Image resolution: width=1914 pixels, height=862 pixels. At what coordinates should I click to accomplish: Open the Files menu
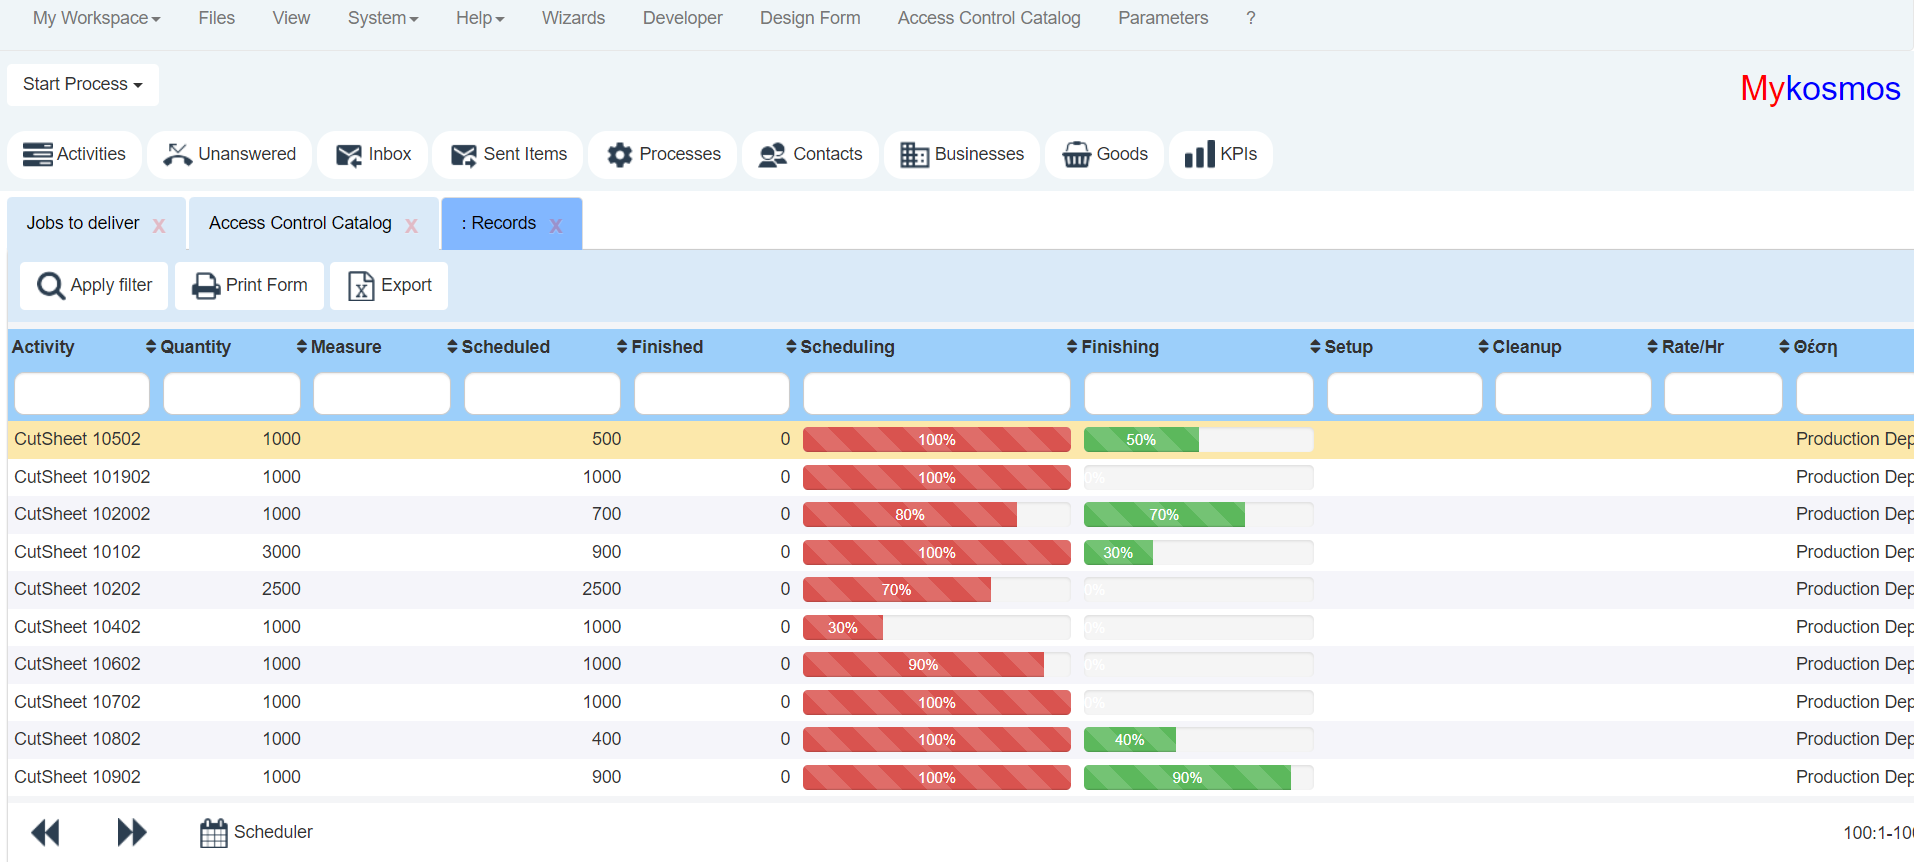[216, 18]
